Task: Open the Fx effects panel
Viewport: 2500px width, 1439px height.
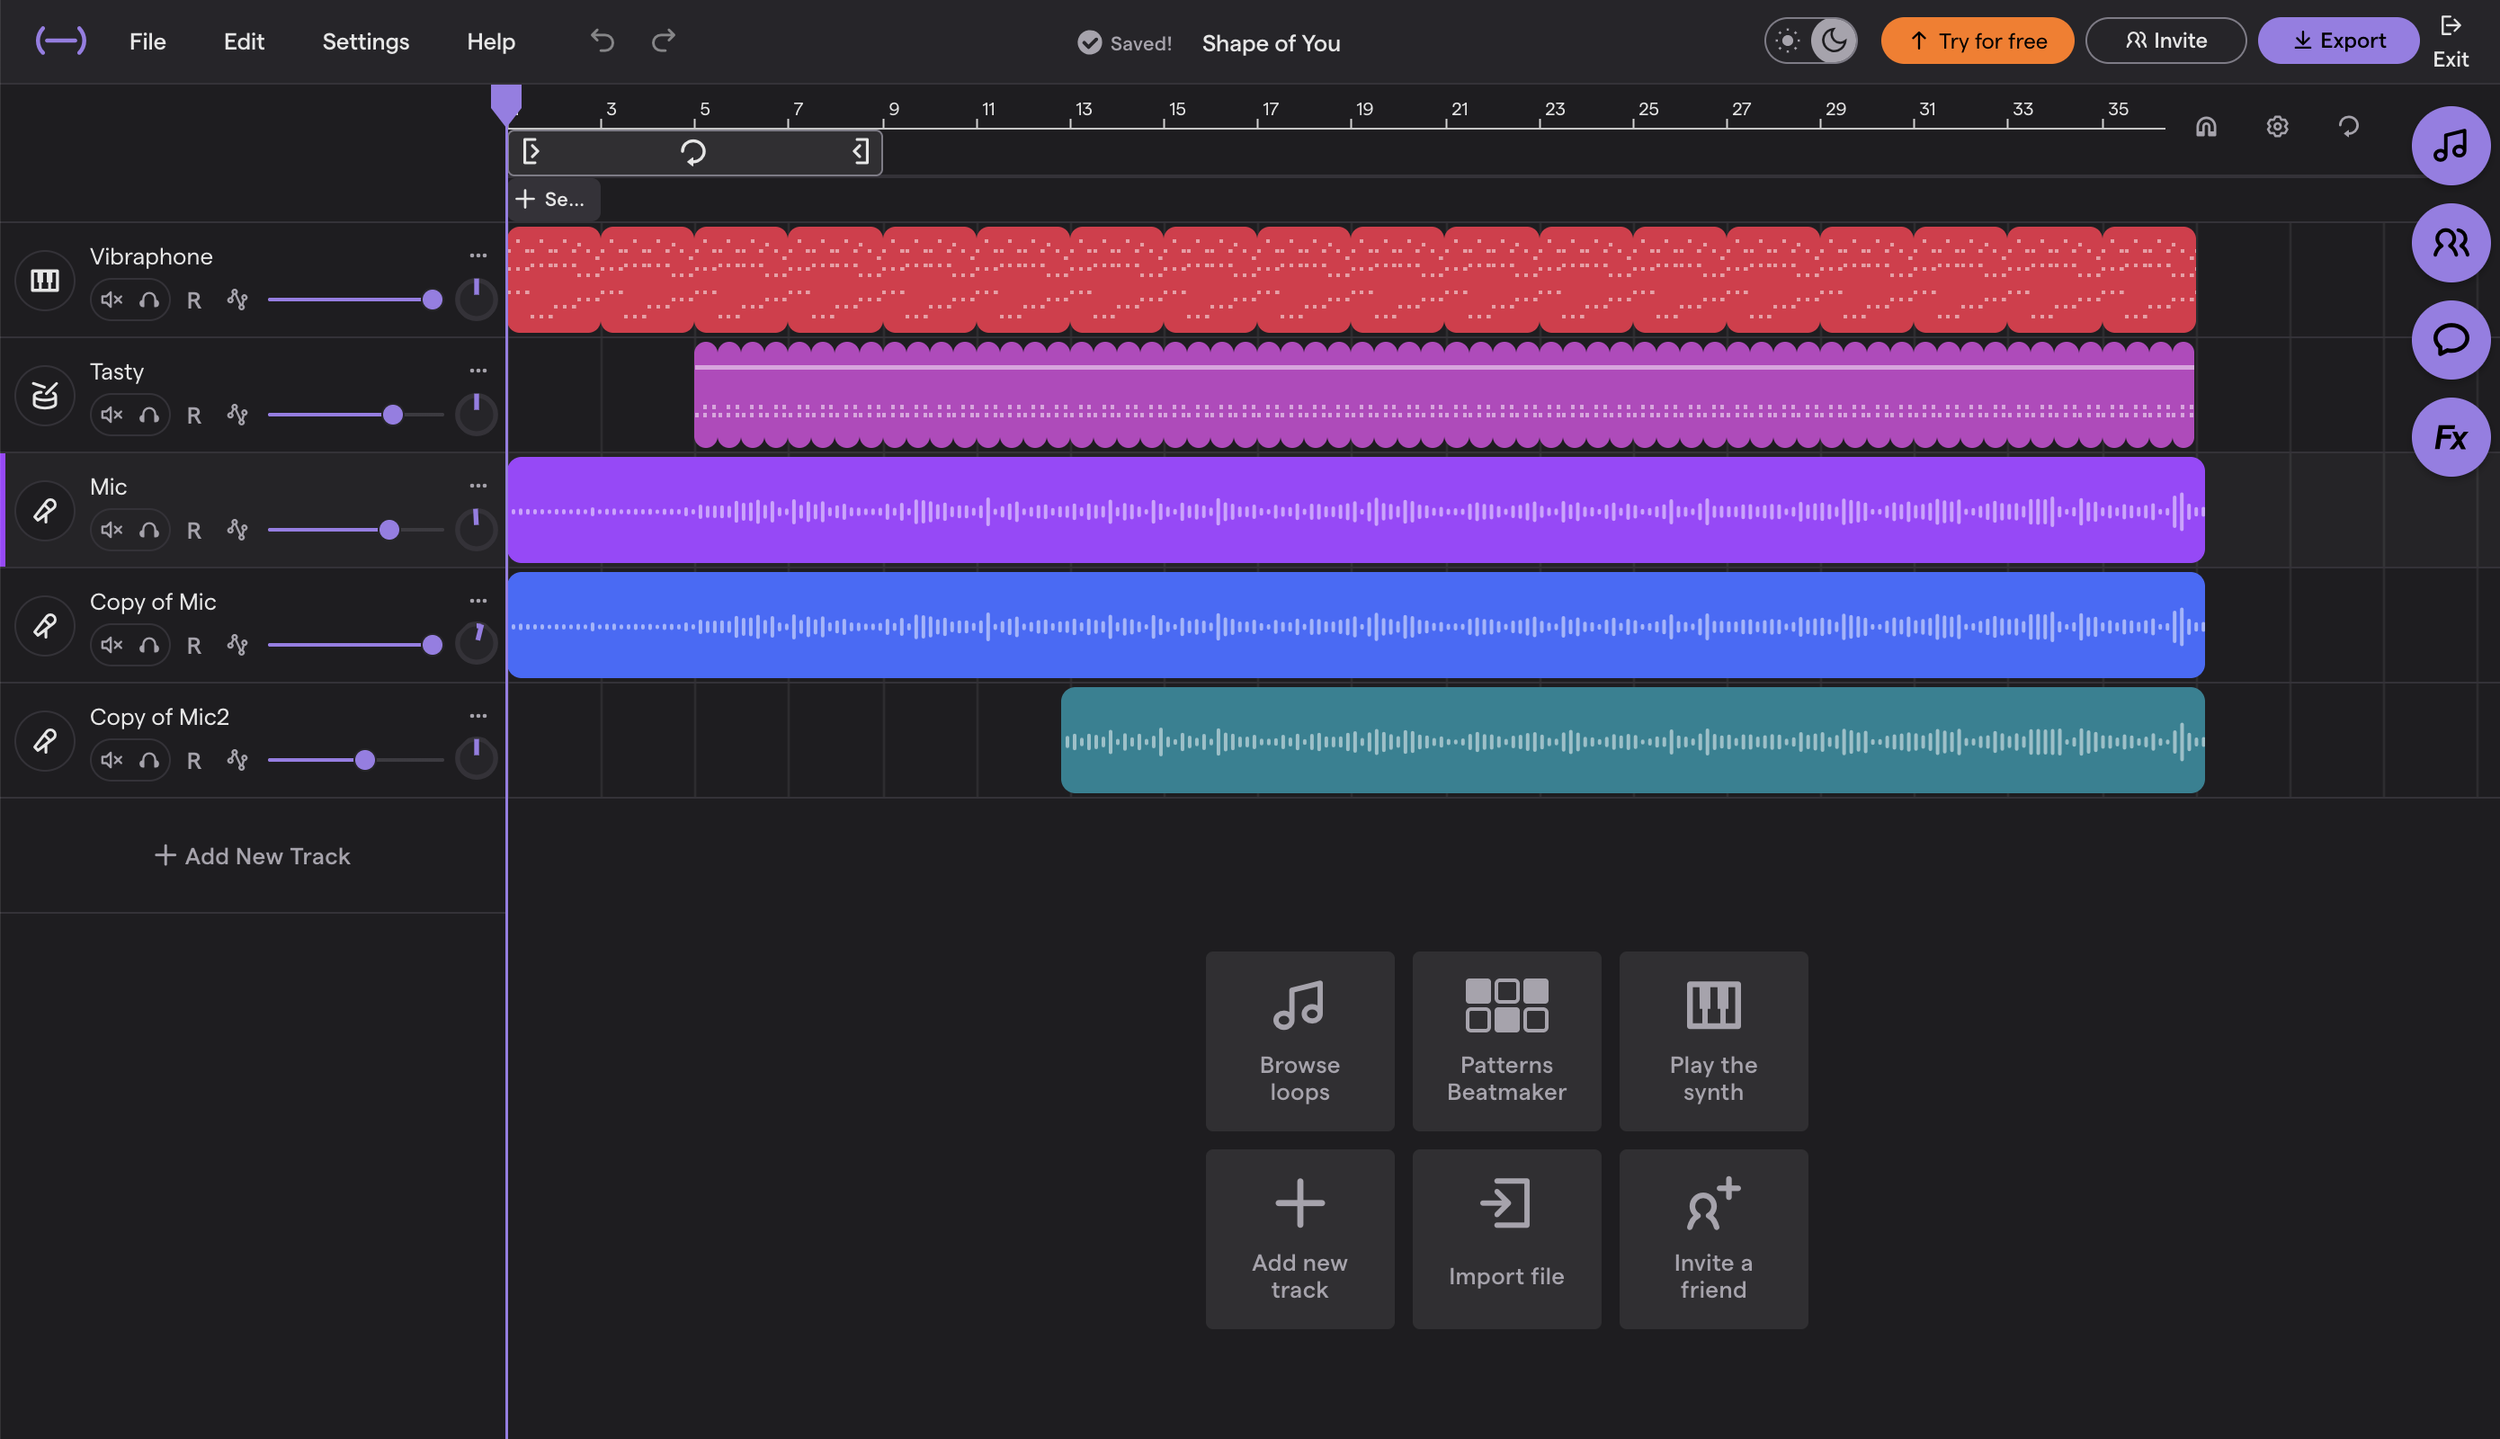Action: pos(2449,437)
